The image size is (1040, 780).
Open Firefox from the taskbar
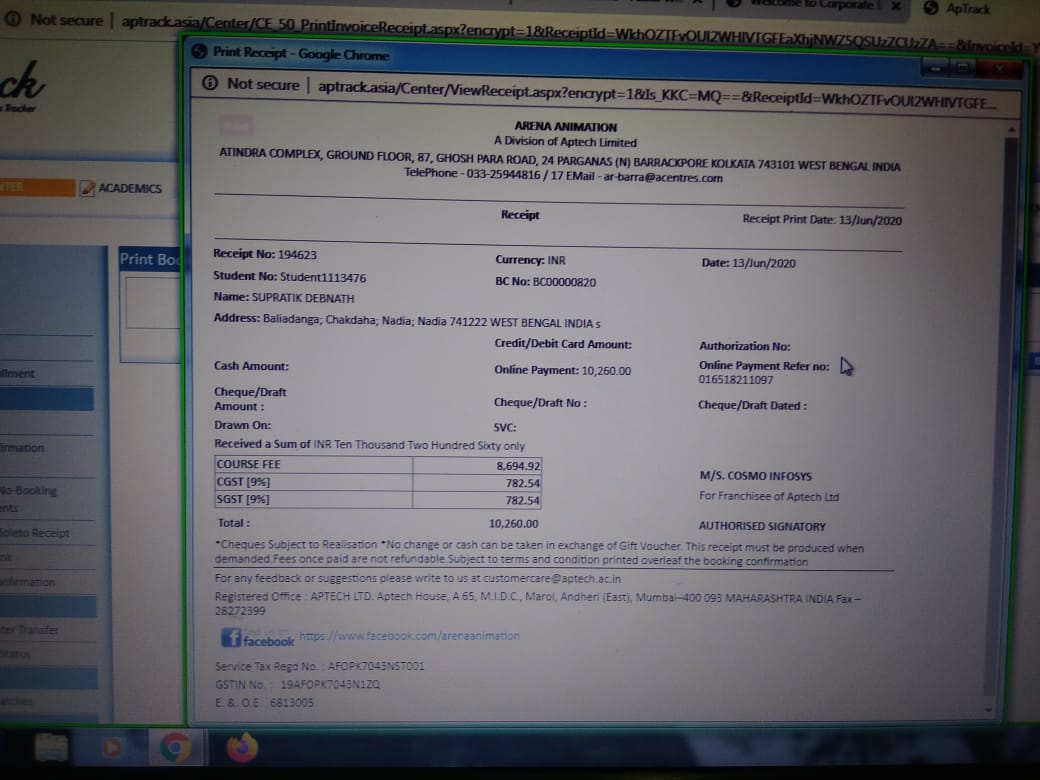click(x=241, y=748)
